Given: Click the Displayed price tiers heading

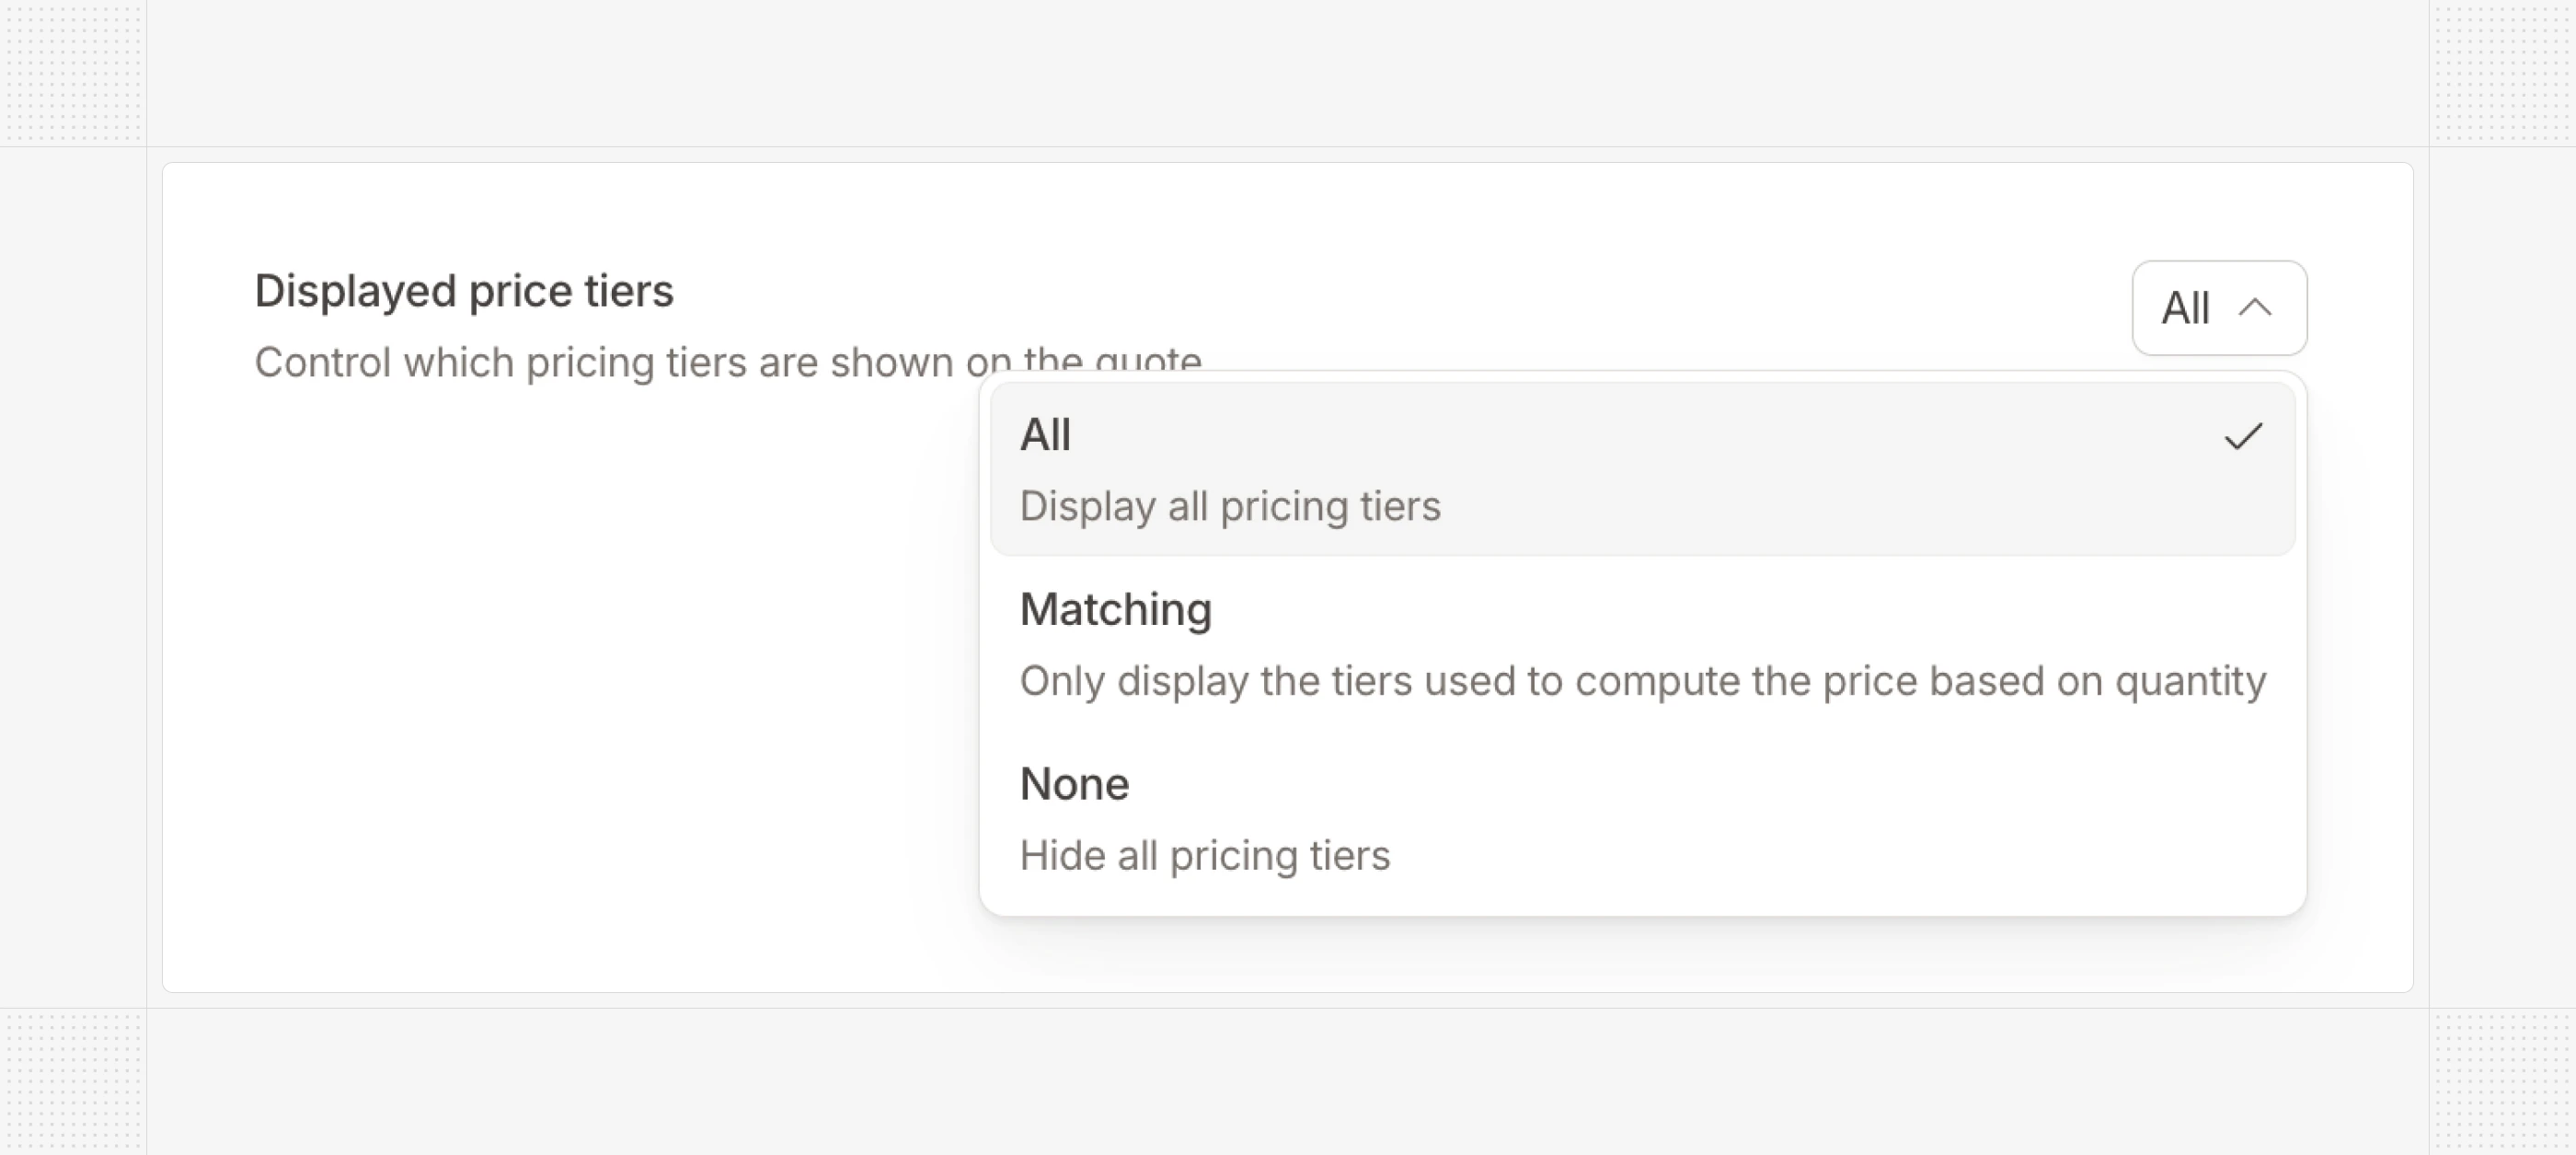Looking at the screenshot, I should 465,290.
